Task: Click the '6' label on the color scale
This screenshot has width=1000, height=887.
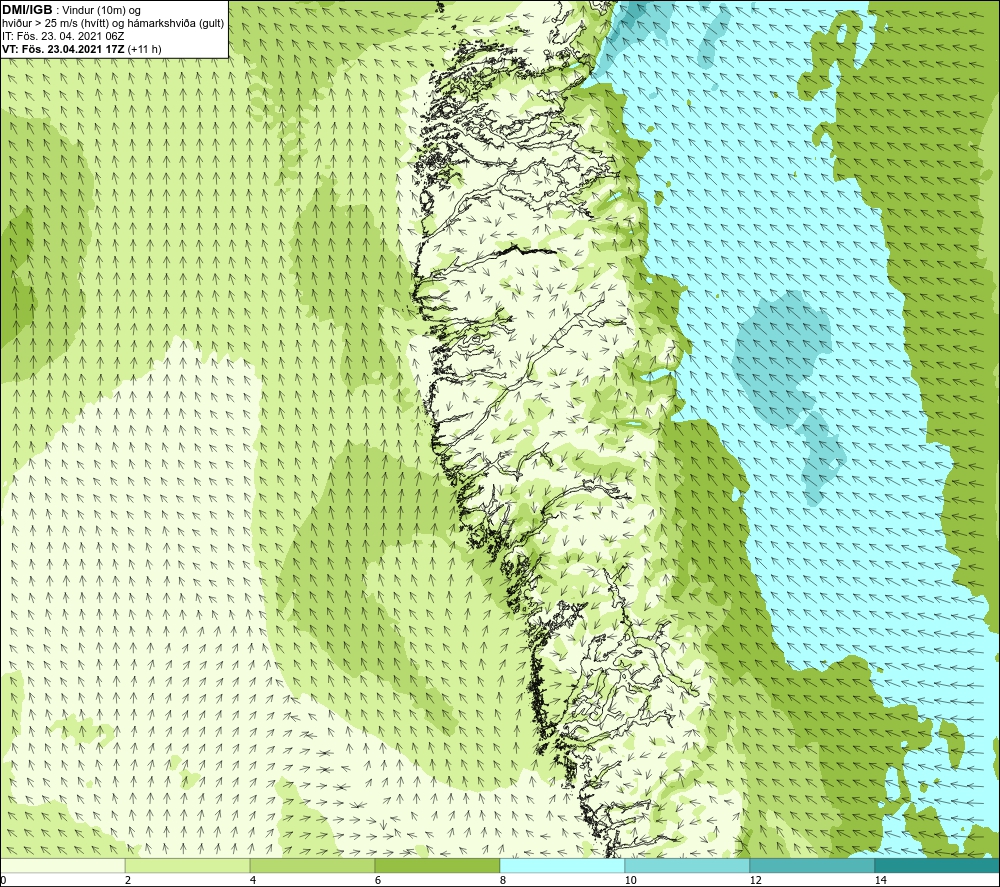Action: pos(378,881)
